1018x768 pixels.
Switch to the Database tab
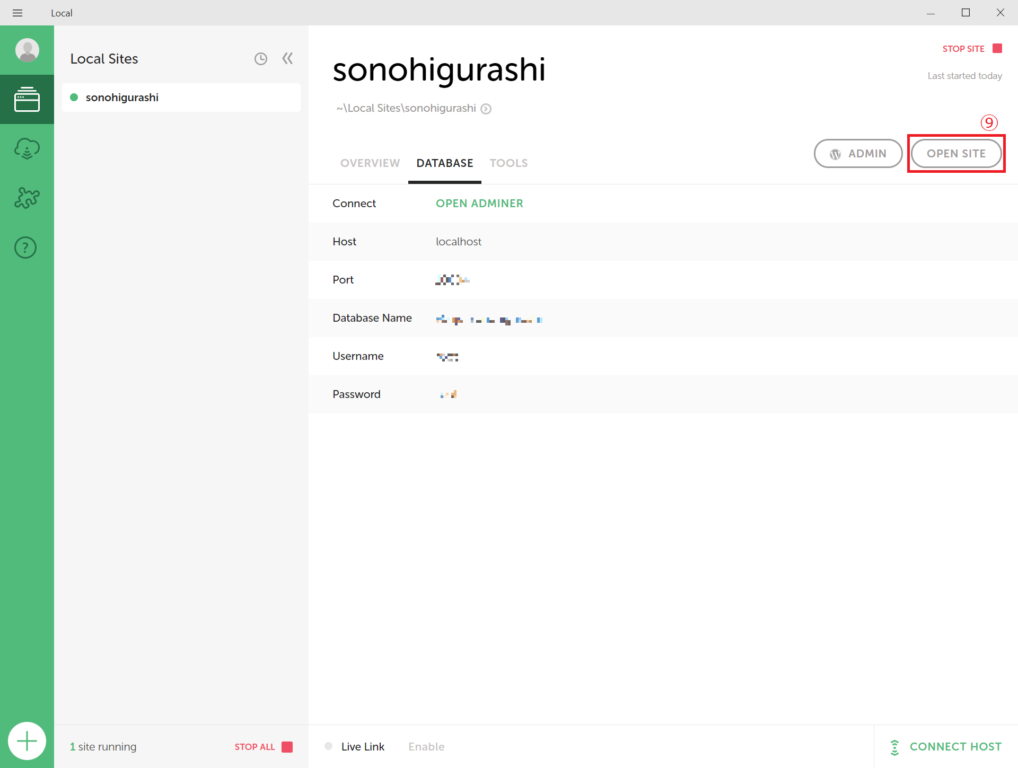pyautogui.click(x=445, y=163)
